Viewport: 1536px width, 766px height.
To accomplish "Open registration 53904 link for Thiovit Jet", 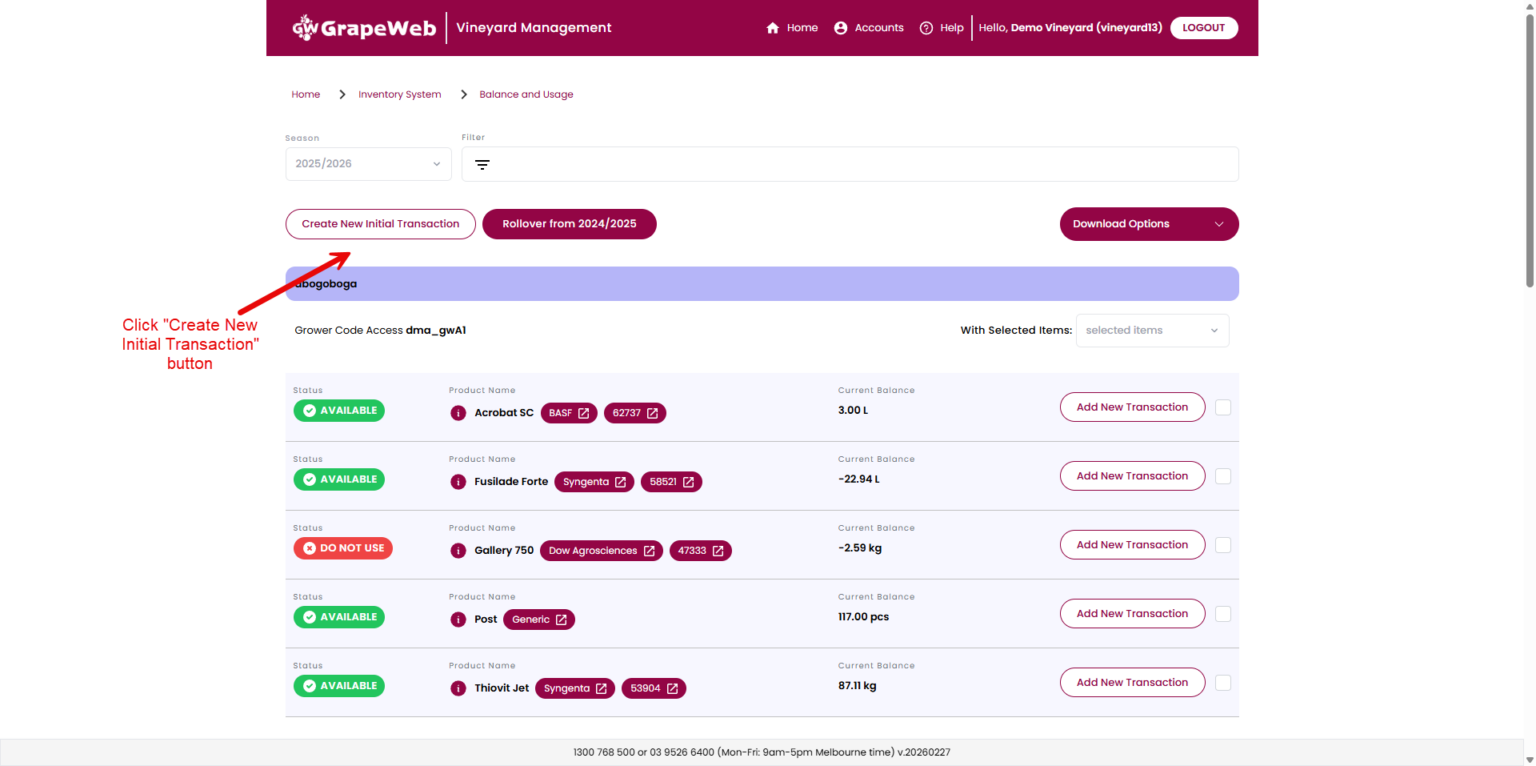I will pos(653,689).
